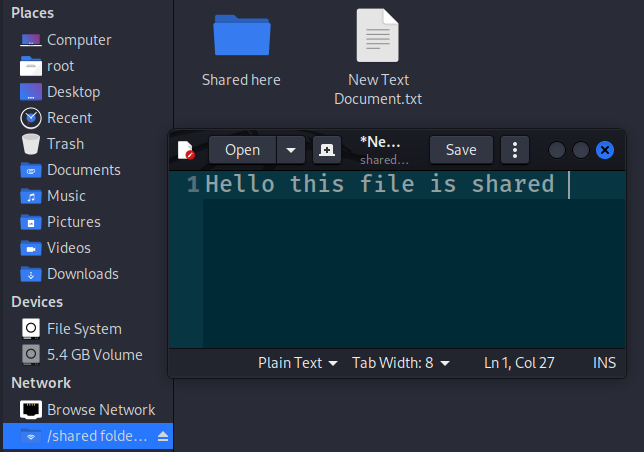The width and height of the screenshot is (644, 452).
Task: Expand the Open recent files arrow
Action: (x=290, y=150)
